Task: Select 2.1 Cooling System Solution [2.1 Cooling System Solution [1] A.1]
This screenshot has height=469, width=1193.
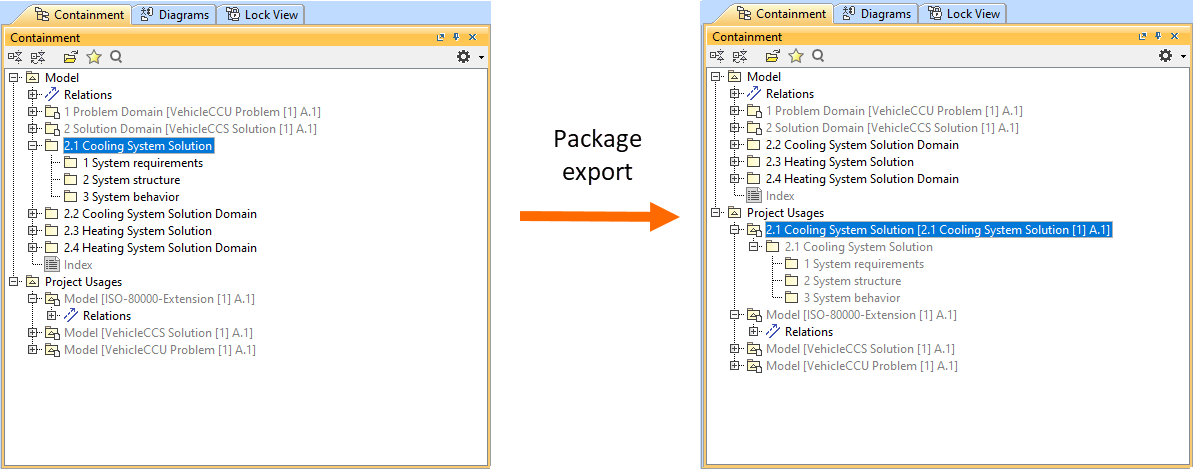Action: pos(940,230)
